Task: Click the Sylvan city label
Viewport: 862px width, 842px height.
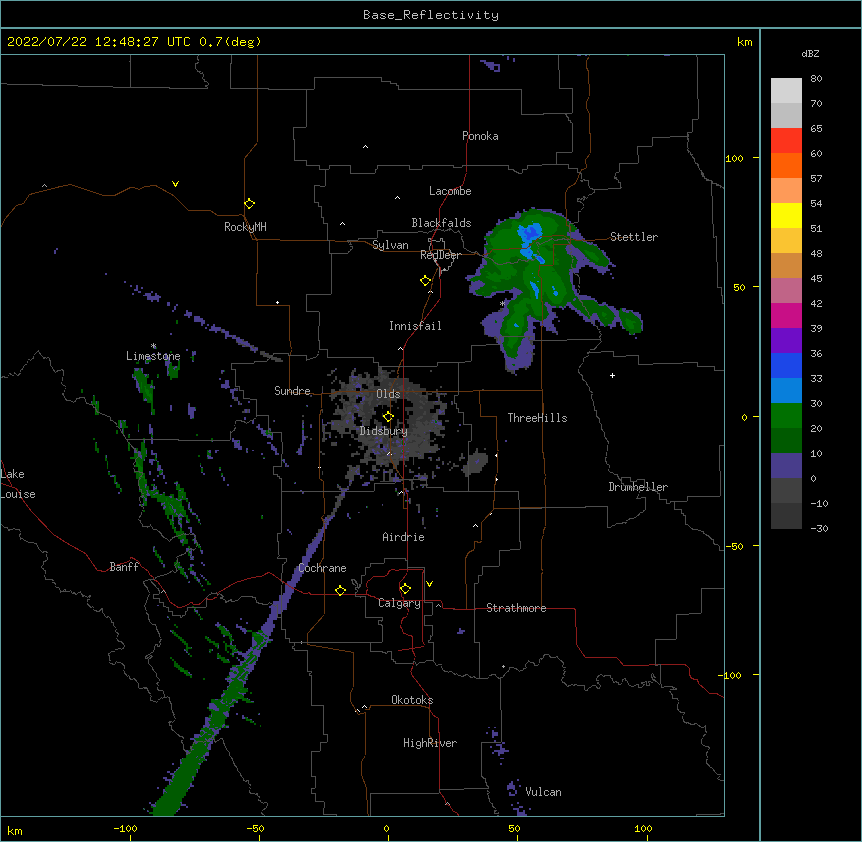Action: point(390,245)
